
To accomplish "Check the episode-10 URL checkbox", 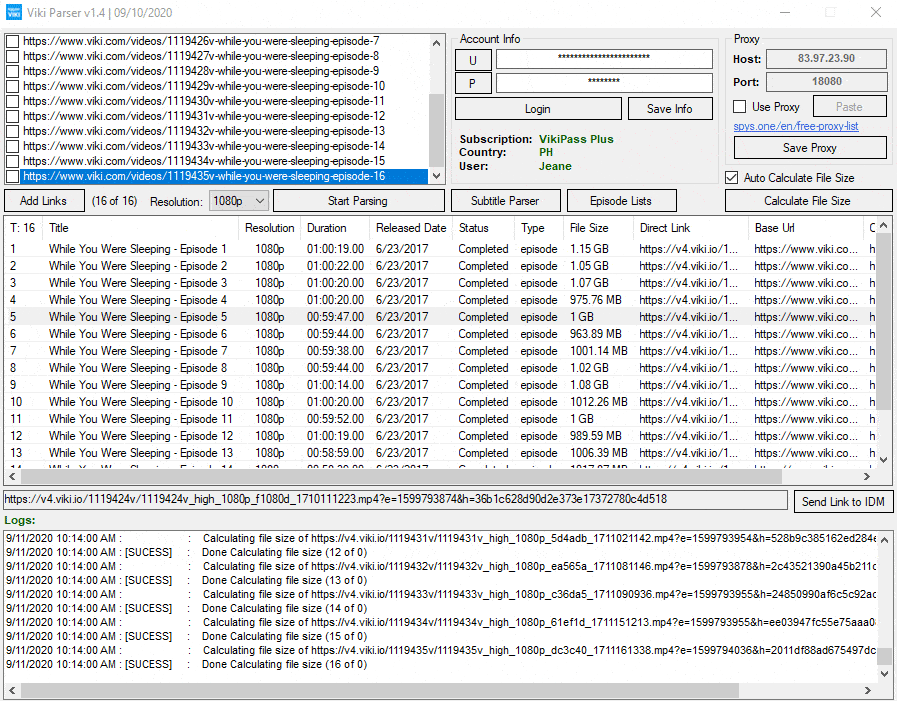I will pyautogui.click(x=12, y=86).
